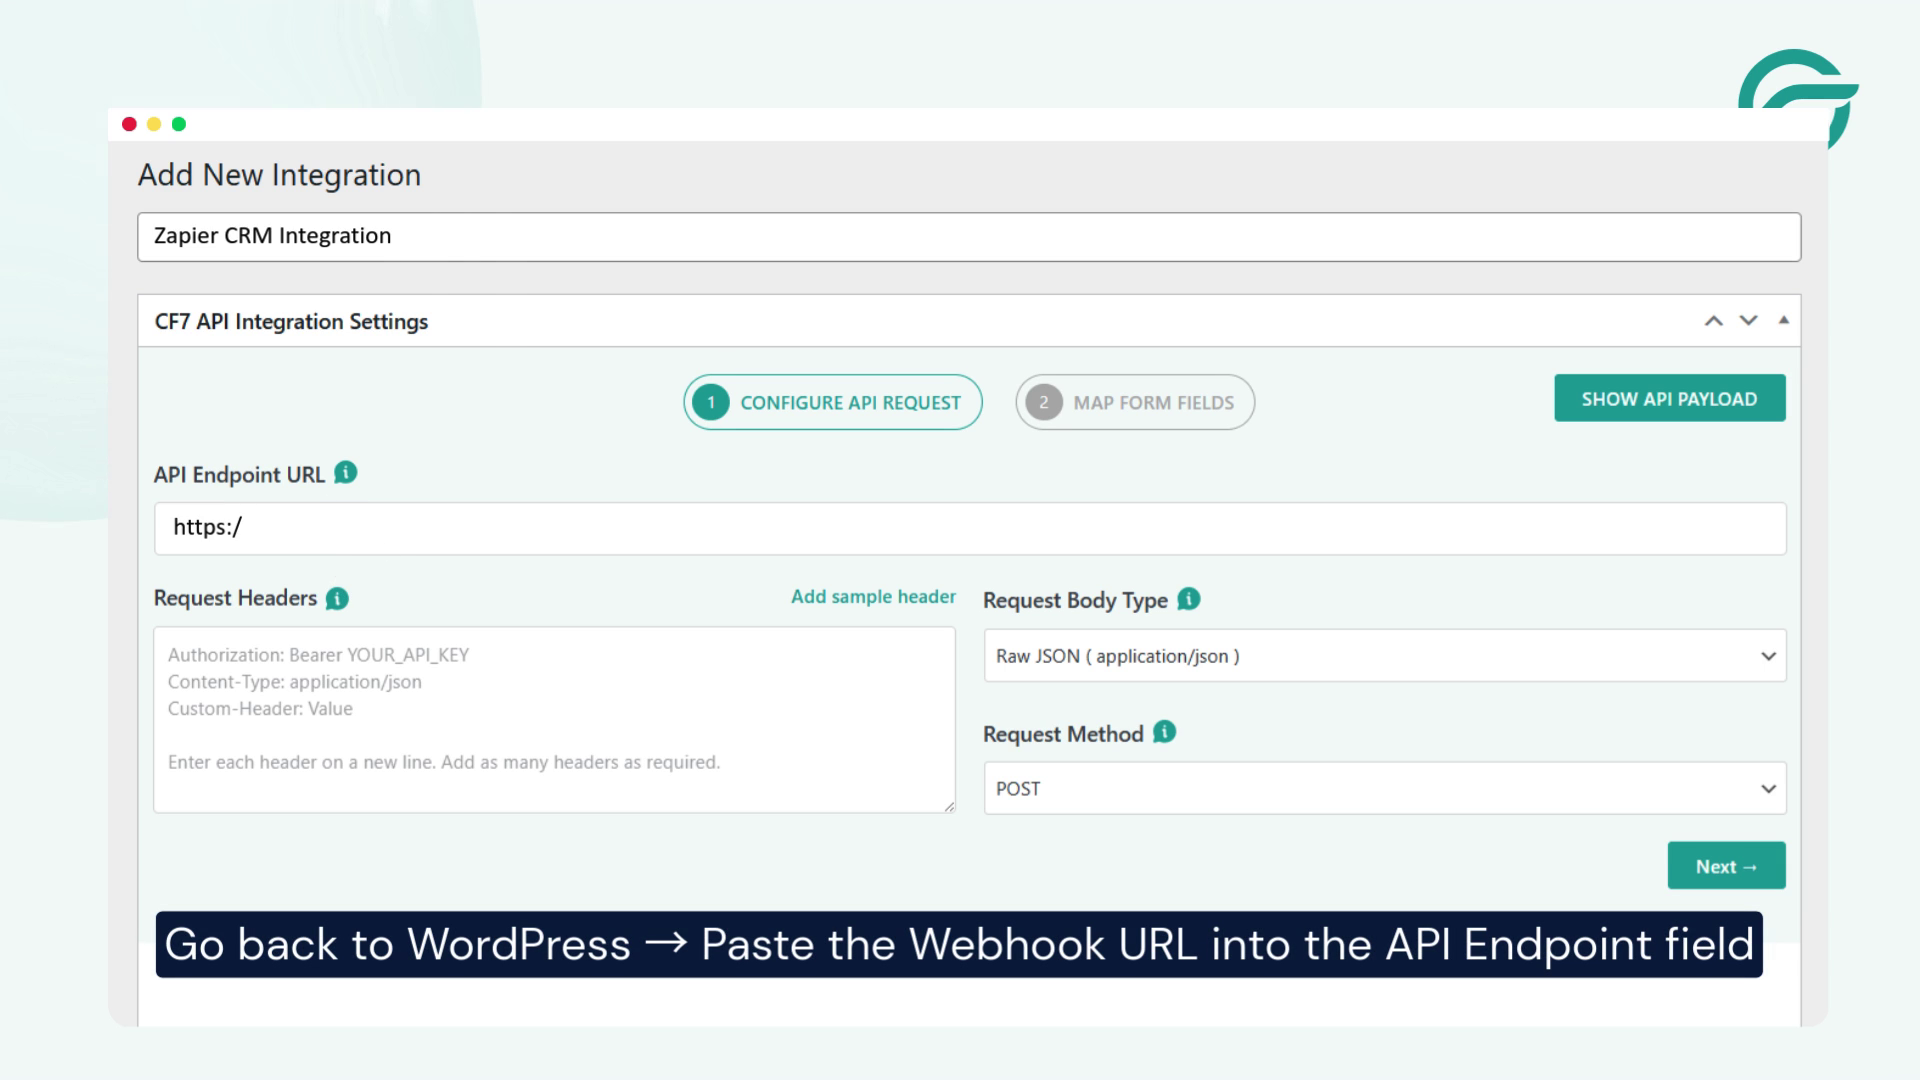Click the Add sample header link

(x=873, y=596)
